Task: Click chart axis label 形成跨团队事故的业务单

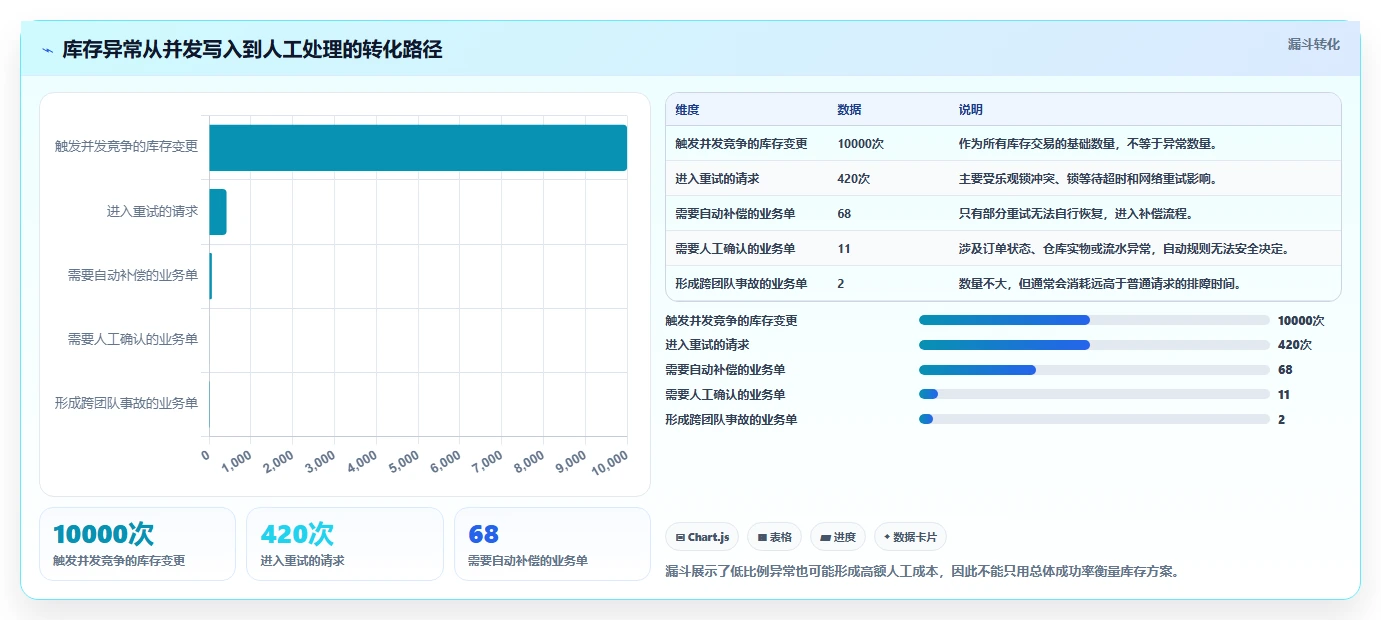Action: click(126, 404)
